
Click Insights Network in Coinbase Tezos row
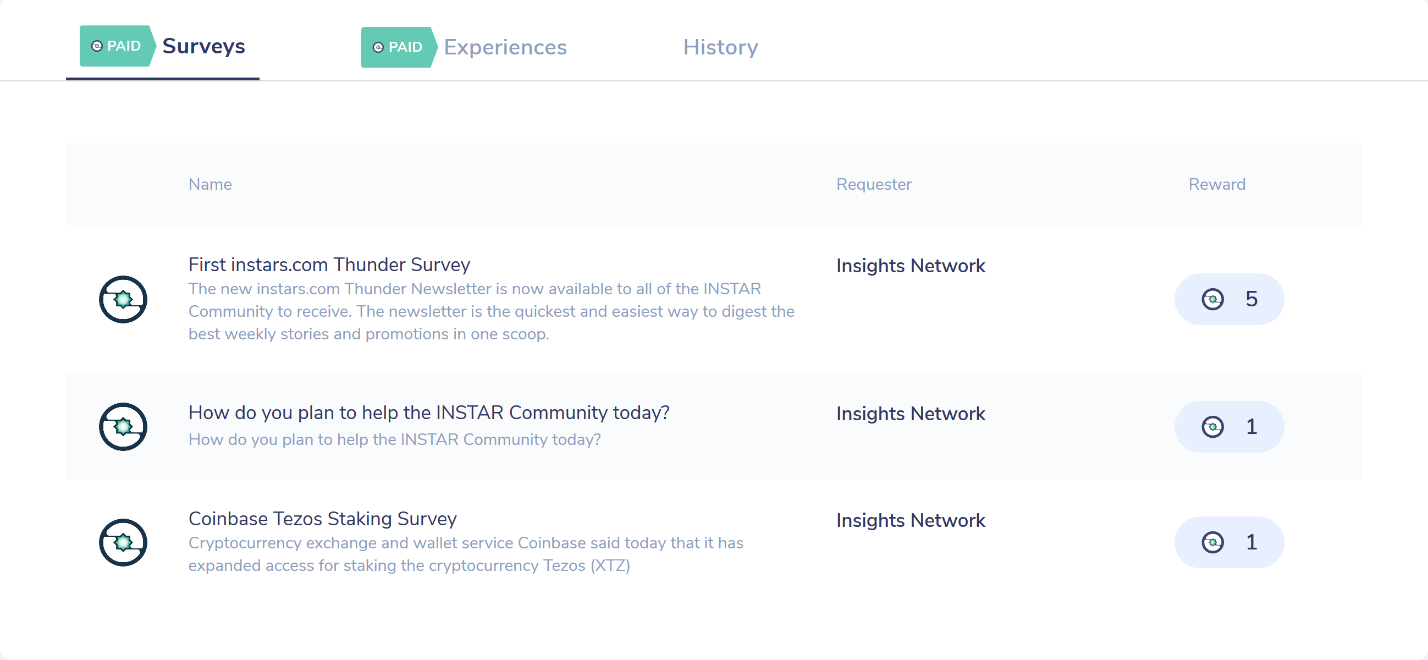(x=911, y=521)
